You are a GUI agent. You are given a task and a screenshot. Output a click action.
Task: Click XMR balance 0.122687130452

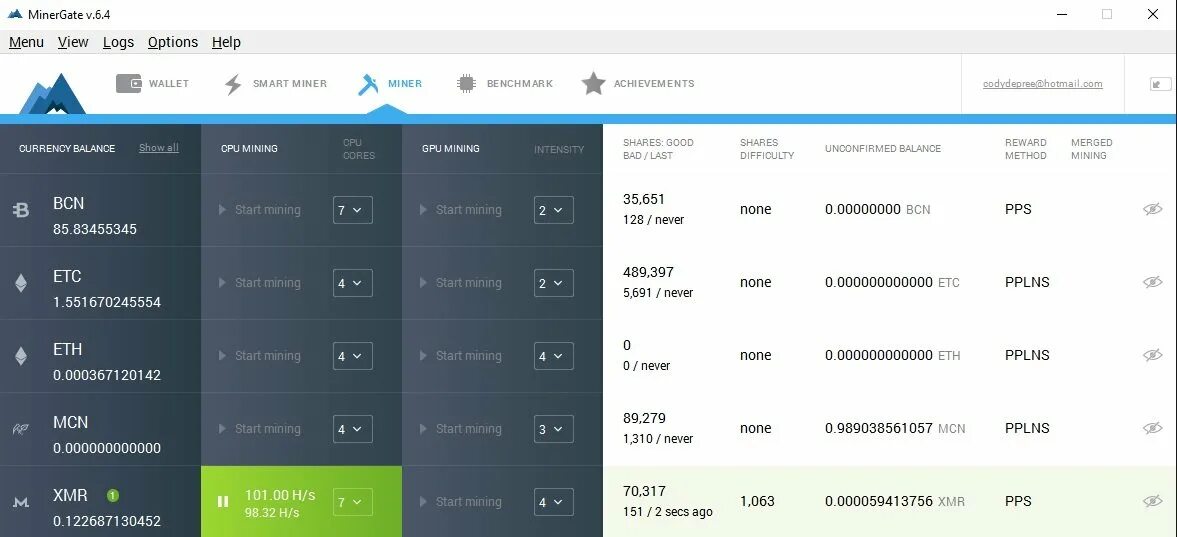point(107,520)
